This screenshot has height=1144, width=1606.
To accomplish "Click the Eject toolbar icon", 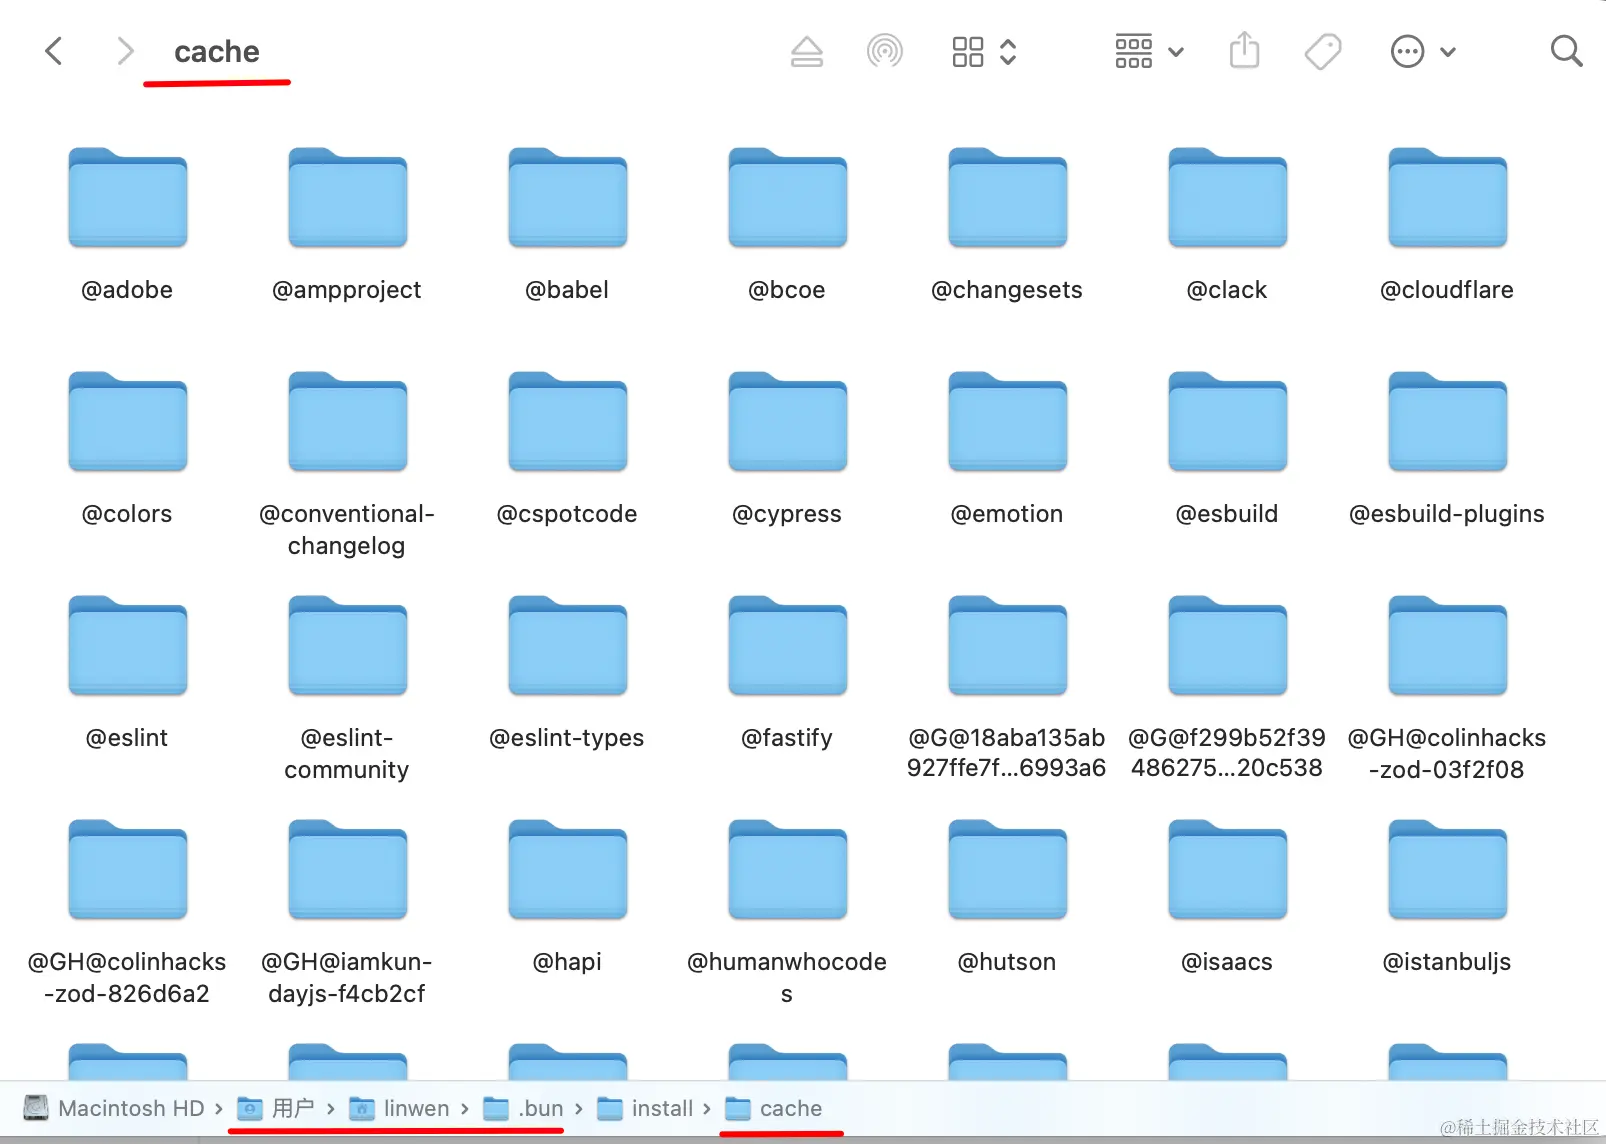I will tap(807, 51).
